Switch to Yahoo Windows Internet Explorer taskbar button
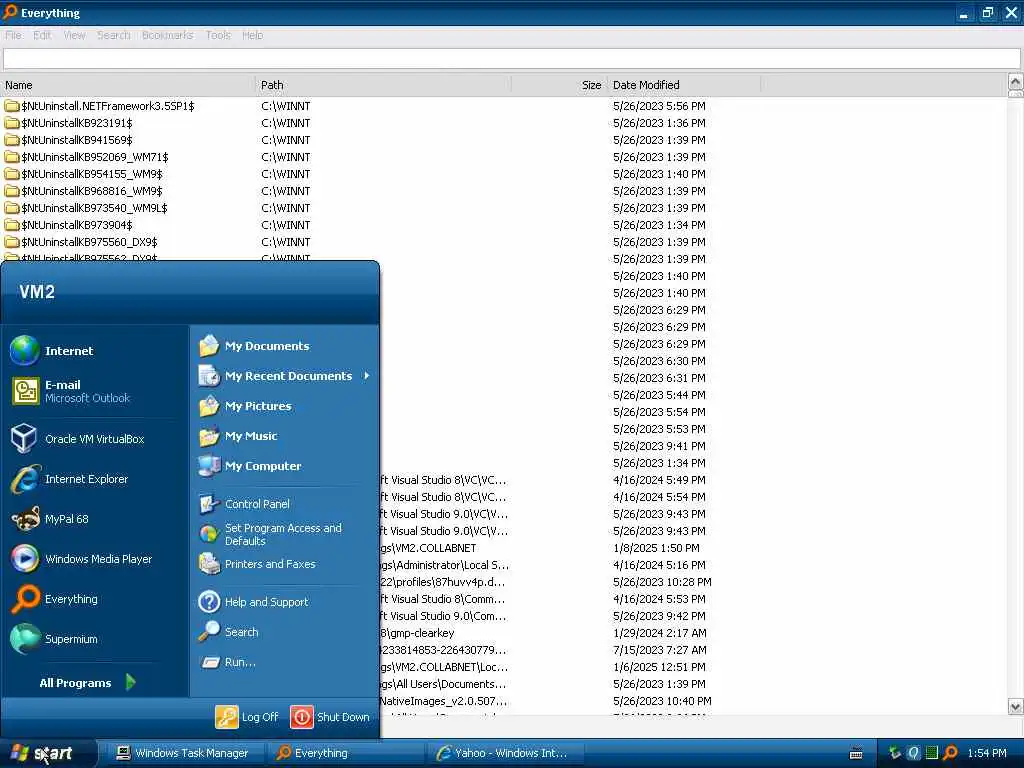Screen dimensions: 1024x768 [x=503, y=753]
